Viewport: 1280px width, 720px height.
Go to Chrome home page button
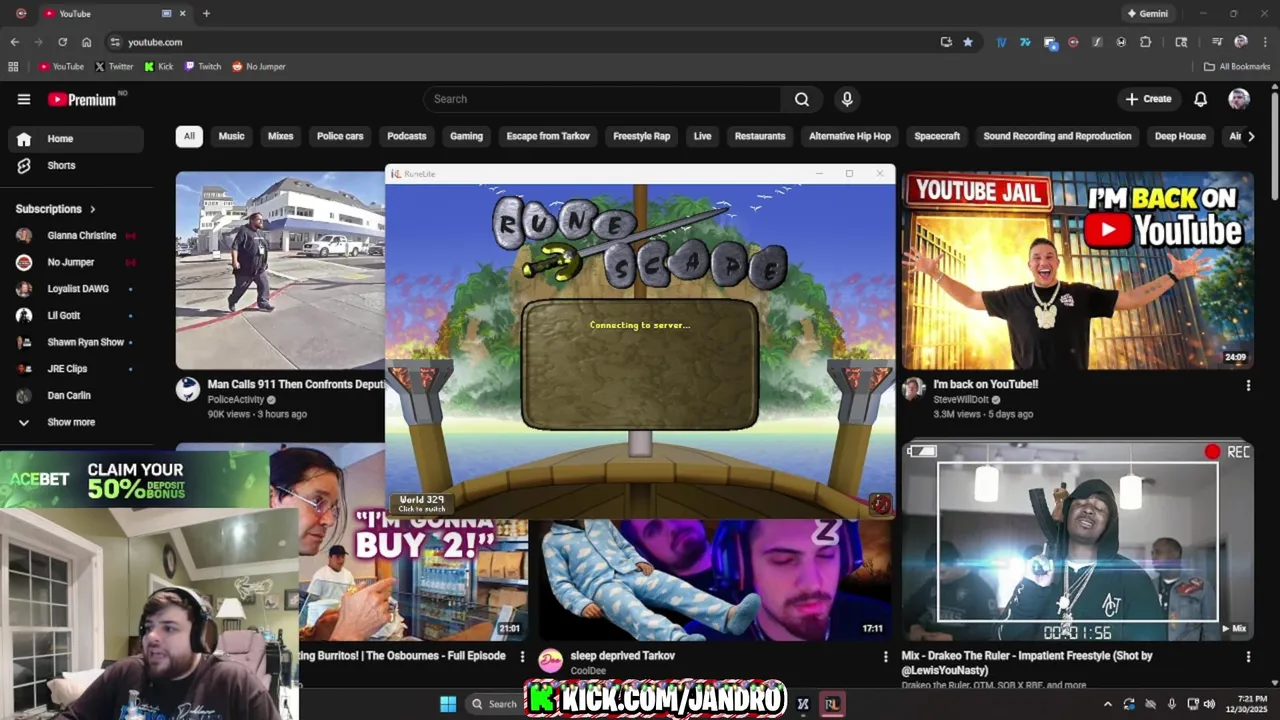pyautogui.click(x=86, y=42)
